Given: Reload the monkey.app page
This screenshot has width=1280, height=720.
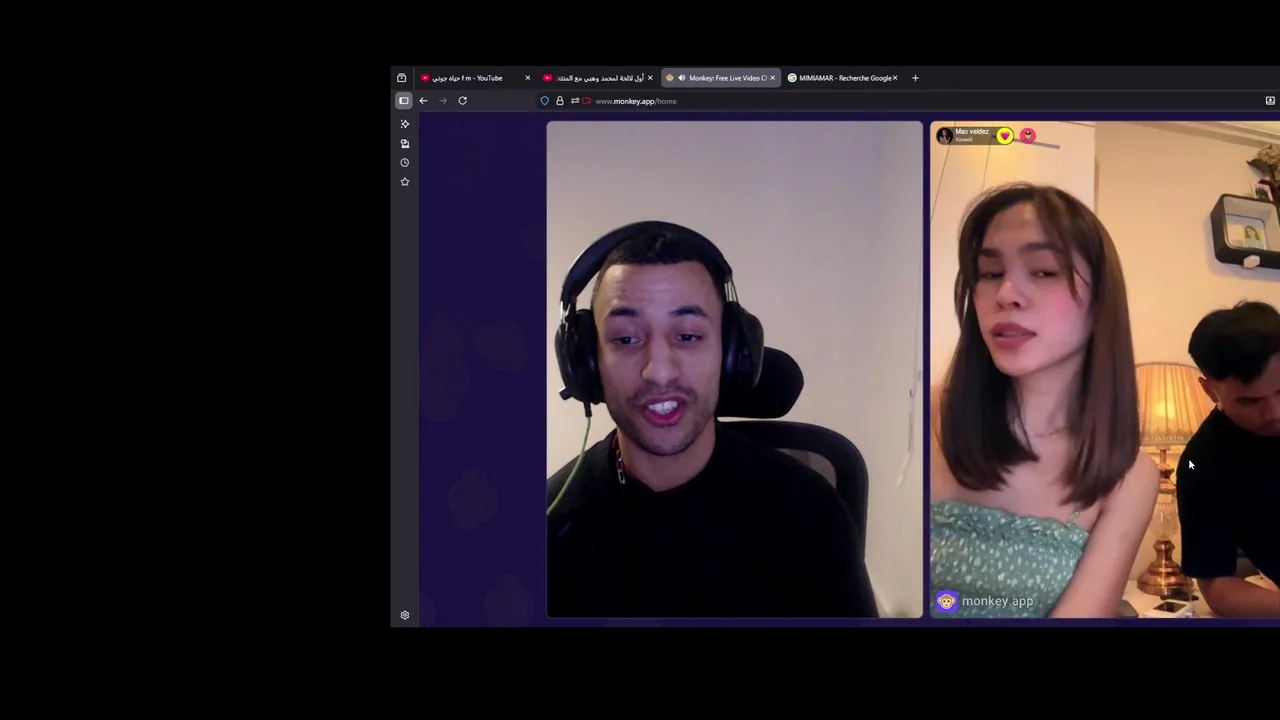Looking at the screenshot, I should 462,101.
